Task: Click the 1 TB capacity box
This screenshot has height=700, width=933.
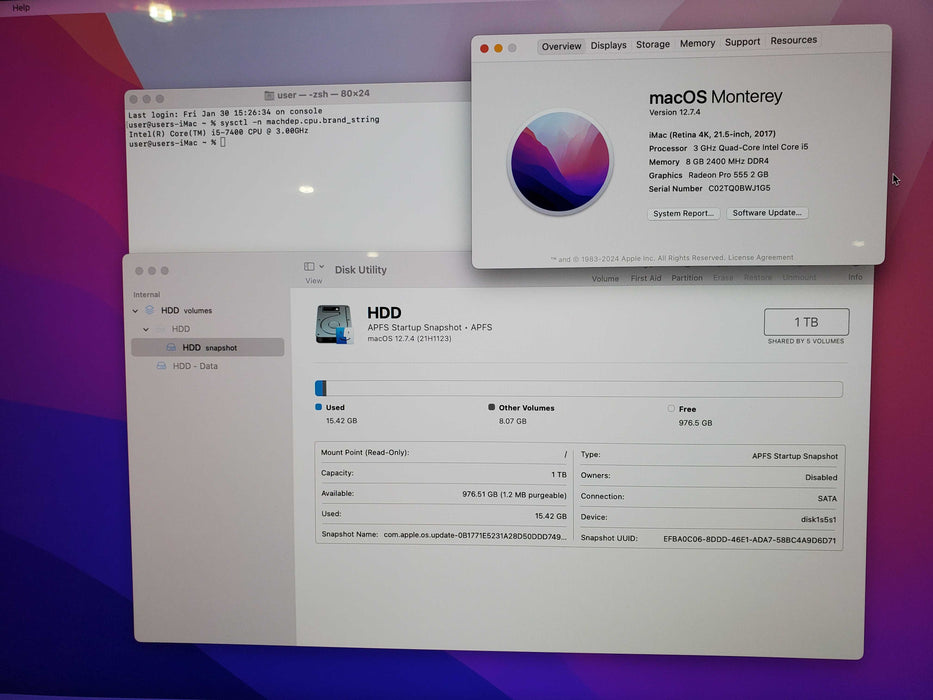Action: (806, 322)
